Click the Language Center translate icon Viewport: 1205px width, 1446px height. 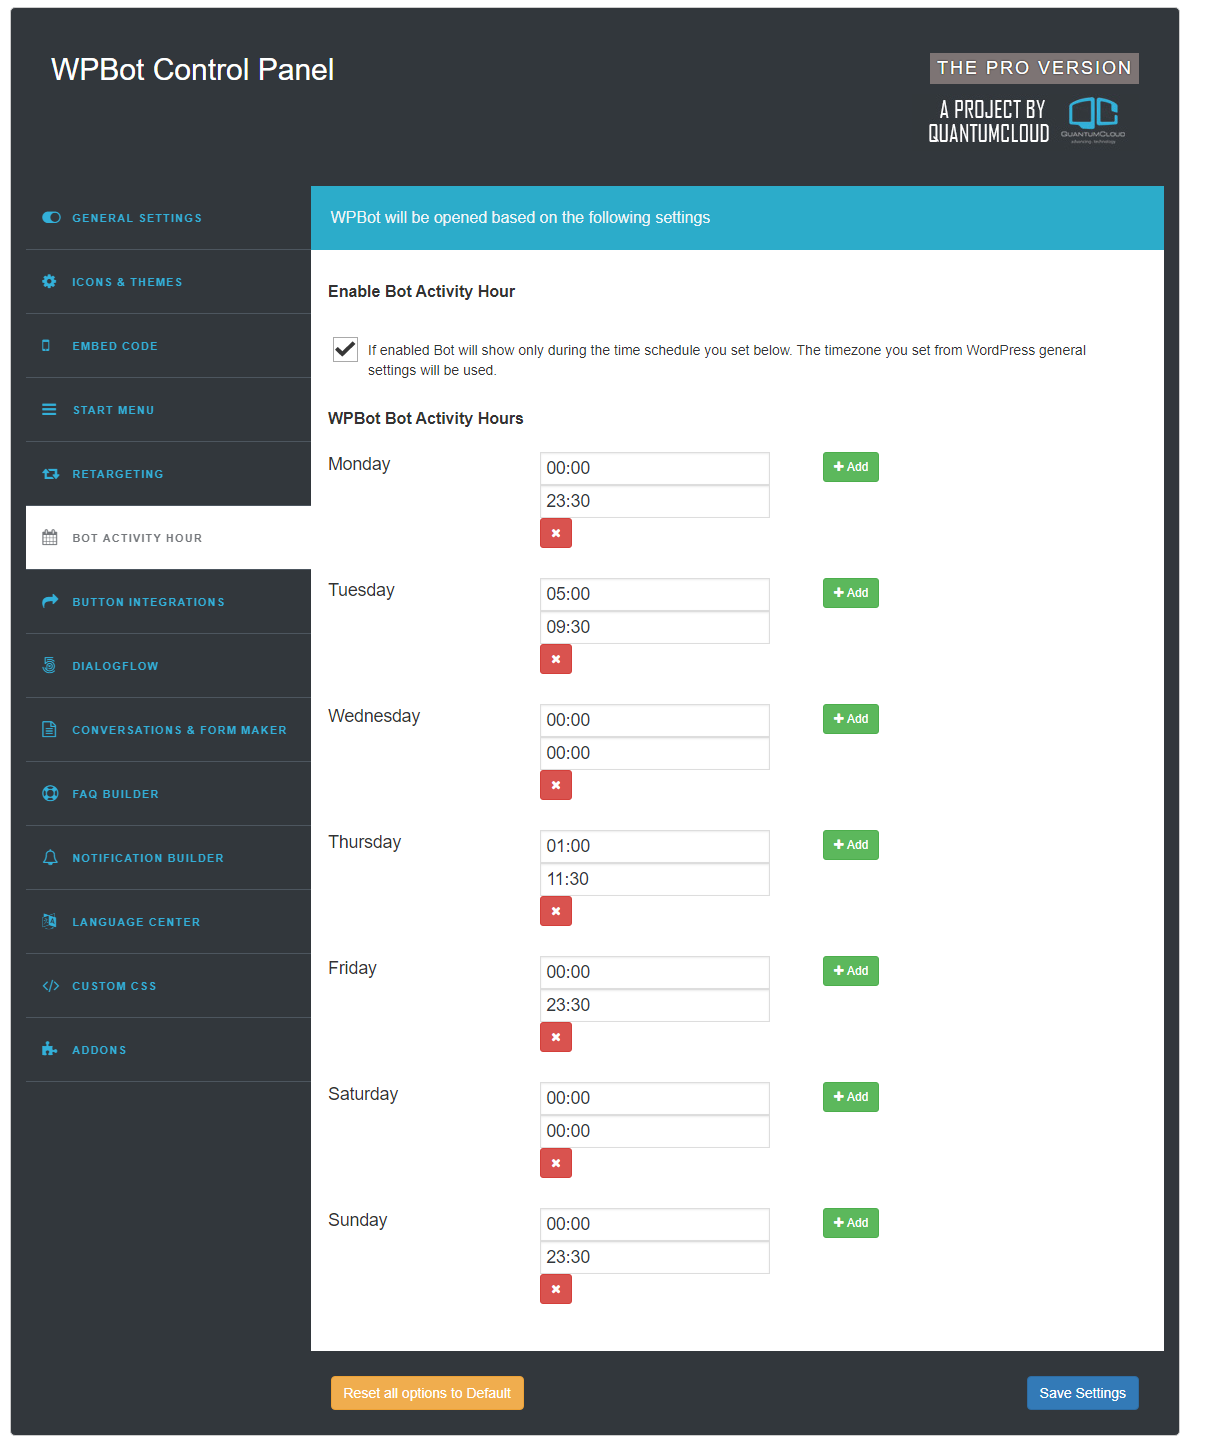click(49, 921)
